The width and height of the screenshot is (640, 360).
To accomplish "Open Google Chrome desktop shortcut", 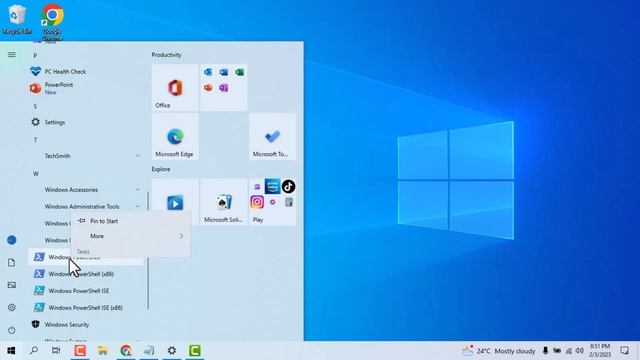I will tap(52, 21).
